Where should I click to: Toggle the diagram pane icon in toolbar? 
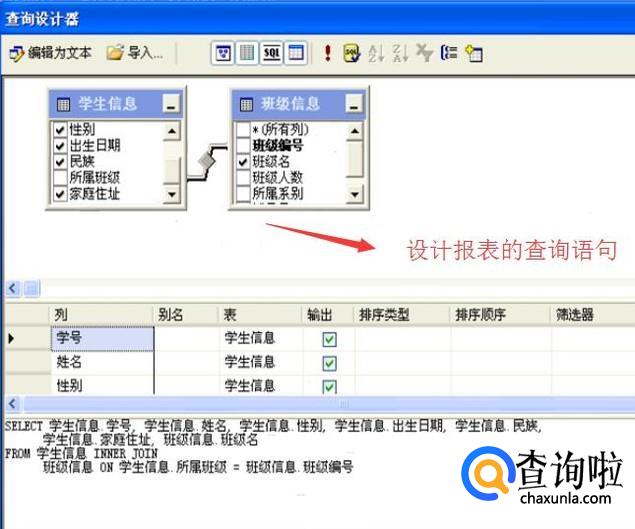(222, 53)
